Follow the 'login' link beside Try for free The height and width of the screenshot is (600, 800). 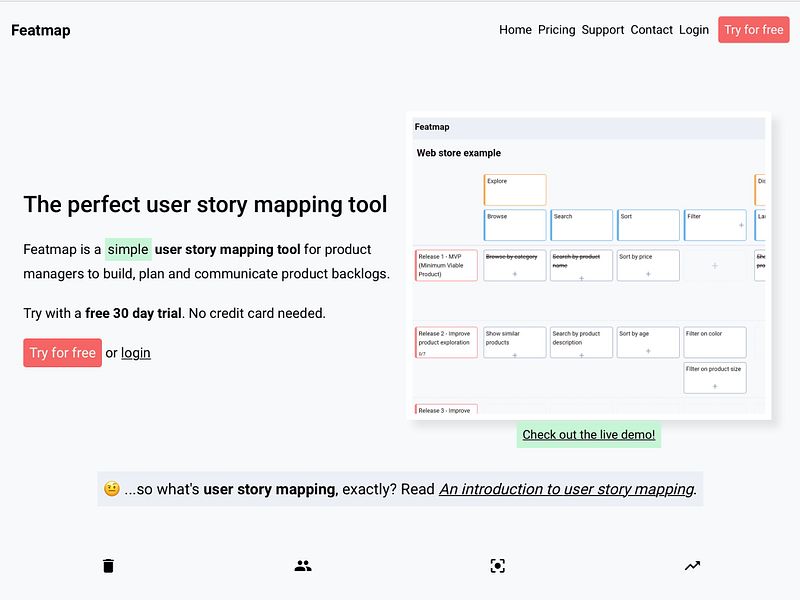[136, 353]
